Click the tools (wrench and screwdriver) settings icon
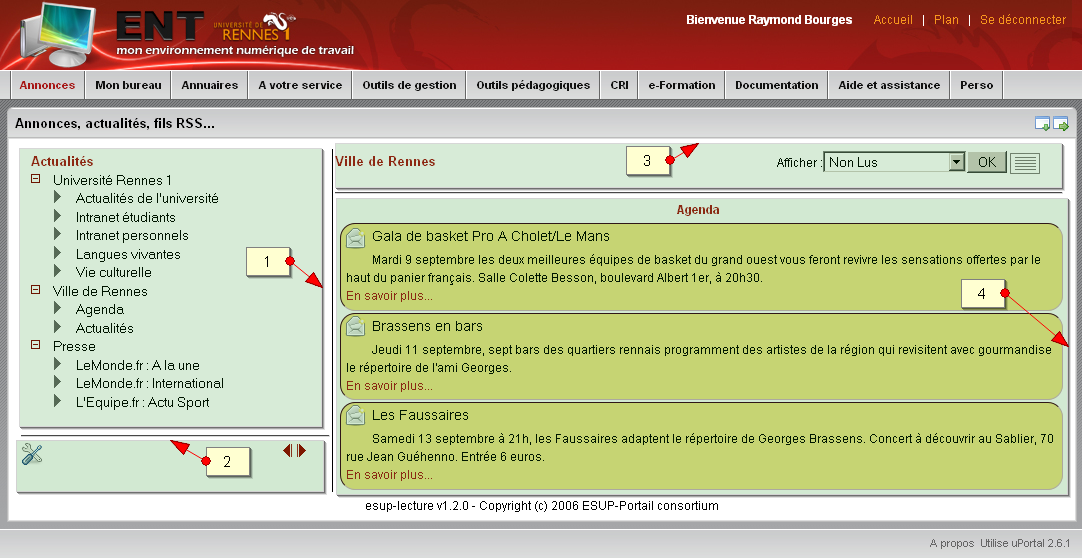 pyautogui.click(x=32, y=455)
